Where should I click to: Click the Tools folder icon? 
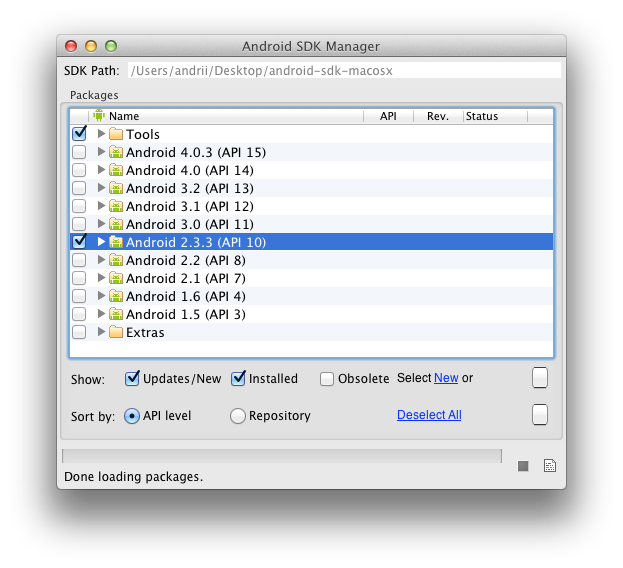point(116,134)
